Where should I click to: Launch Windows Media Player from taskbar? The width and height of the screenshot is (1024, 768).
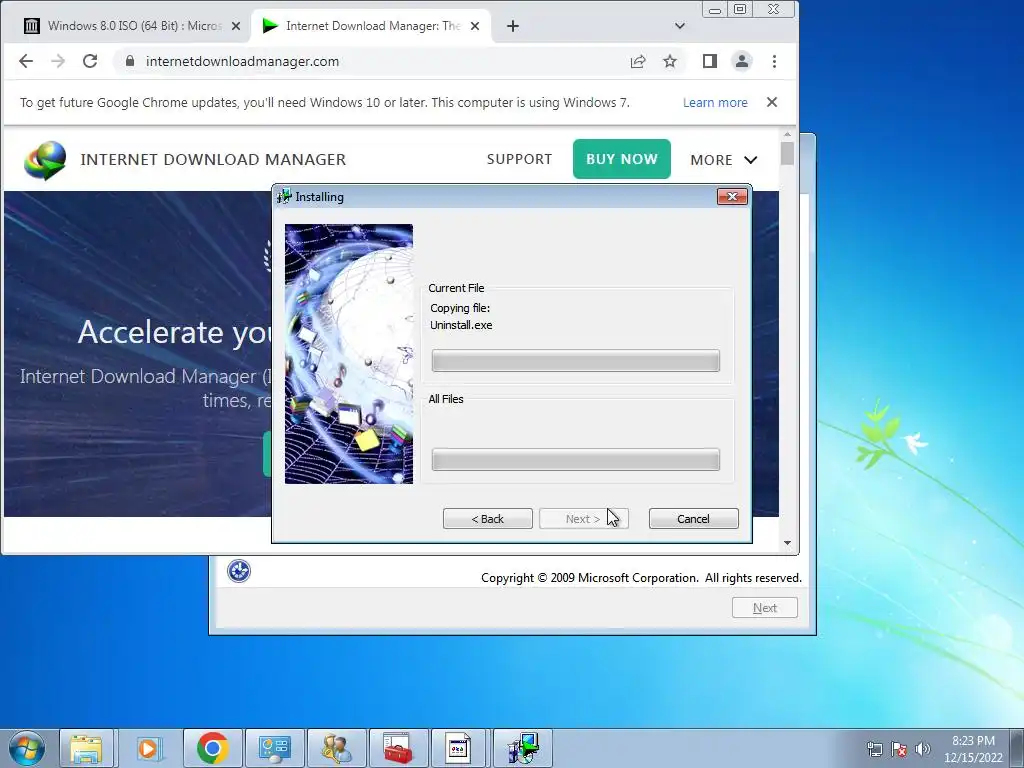(148, 748)
